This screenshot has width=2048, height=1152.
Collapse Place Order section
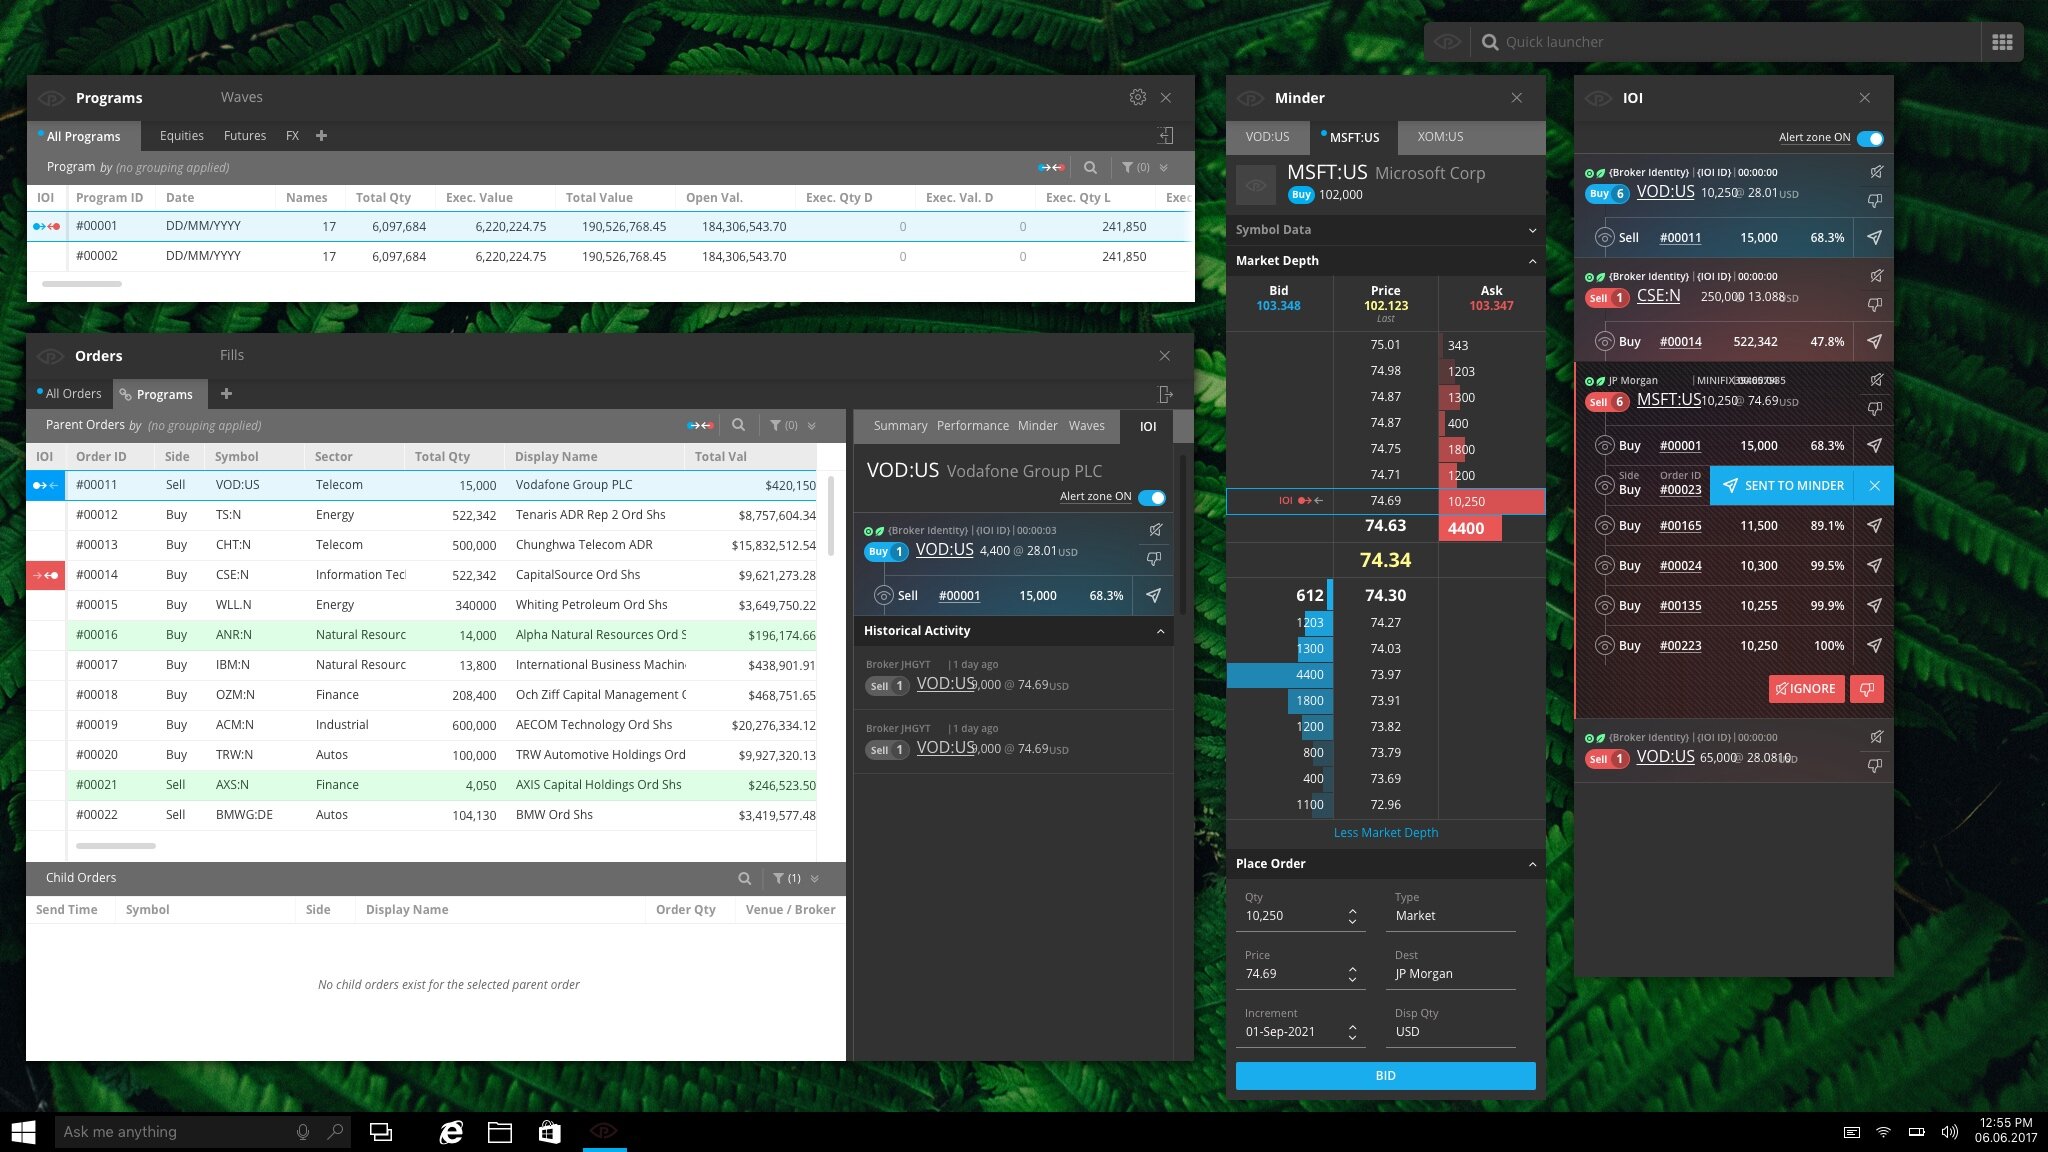click(1532, 864)
